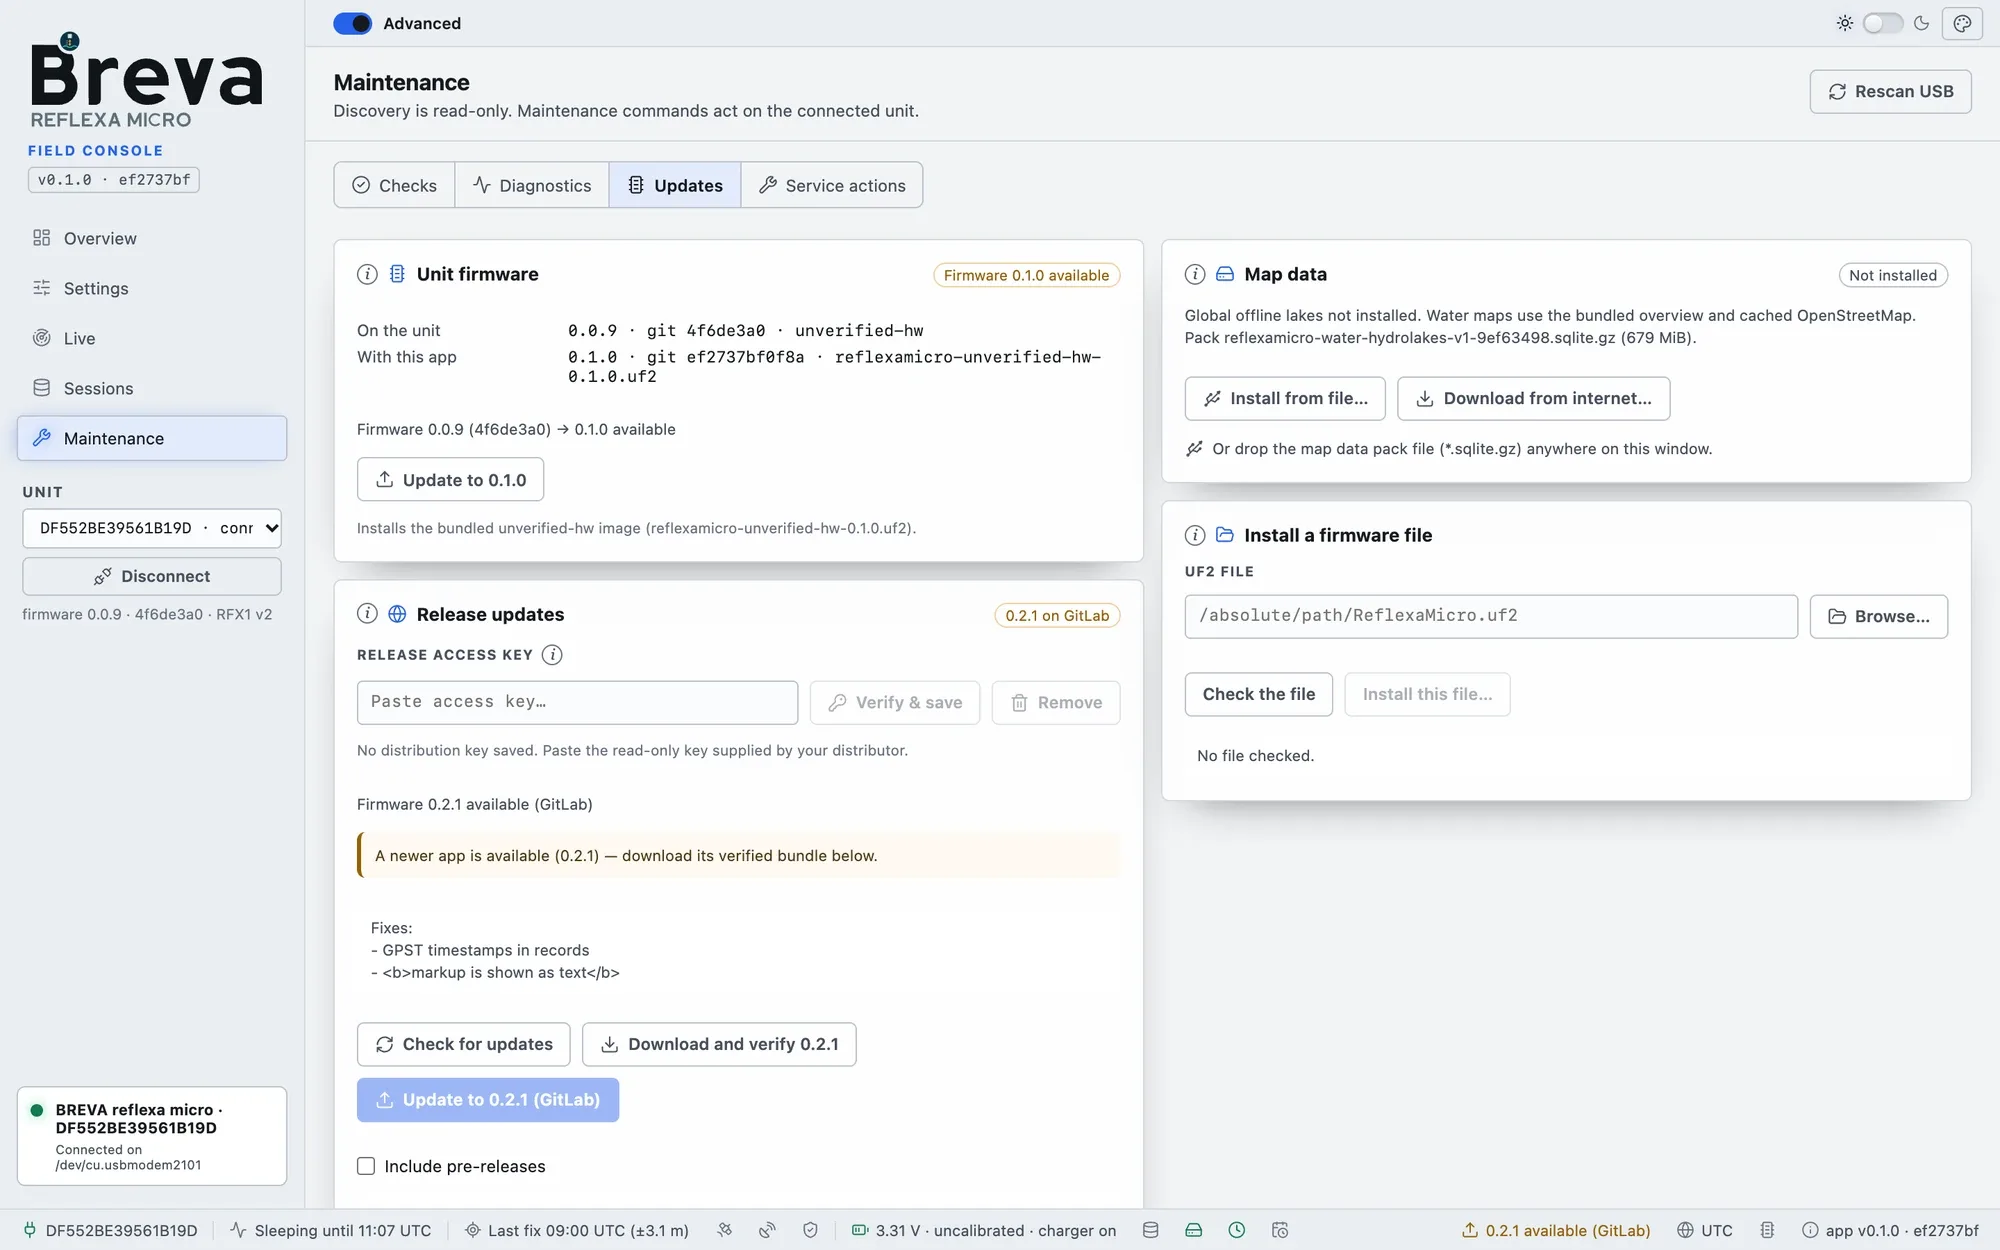Click the status bar shield icon
Viewport: 2000px width, 1250px height.
point(810,1230)
